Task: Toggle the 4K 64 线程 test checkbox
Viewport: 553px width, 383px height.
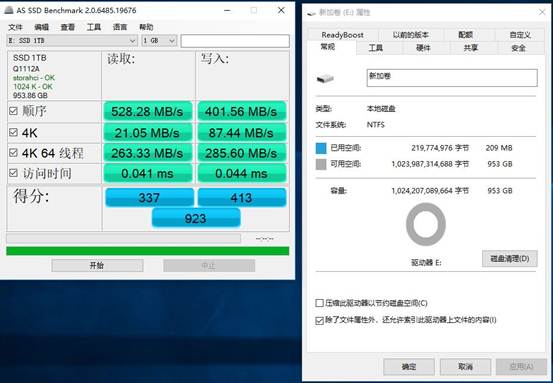Action: click(x=13, y=152)
